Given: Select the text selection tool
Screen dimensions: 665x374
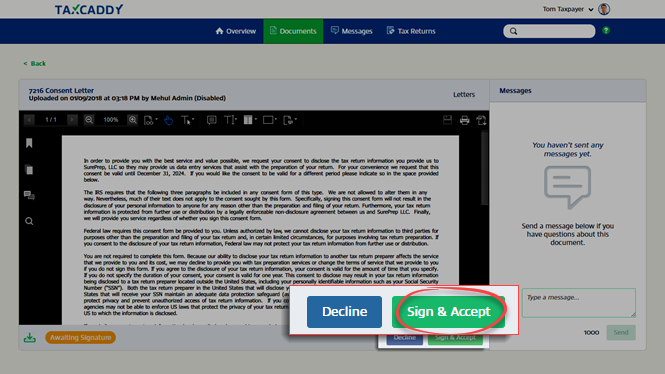Looking at the screenshot, I should (185, 120).
